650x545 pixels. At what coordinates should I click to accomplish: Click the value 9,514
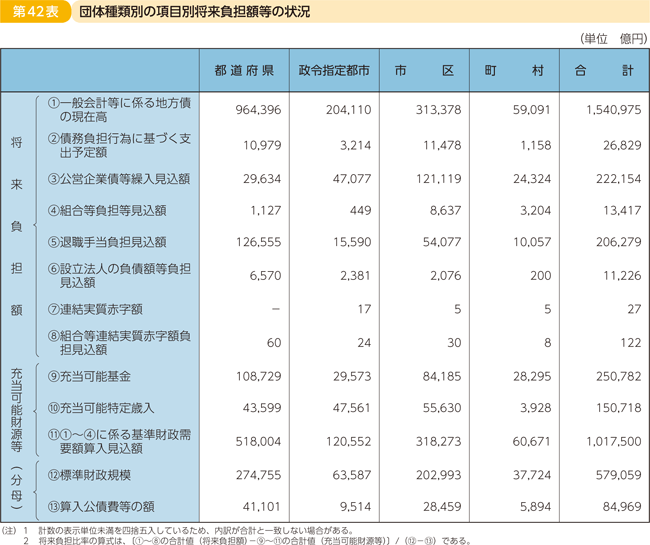355,506
